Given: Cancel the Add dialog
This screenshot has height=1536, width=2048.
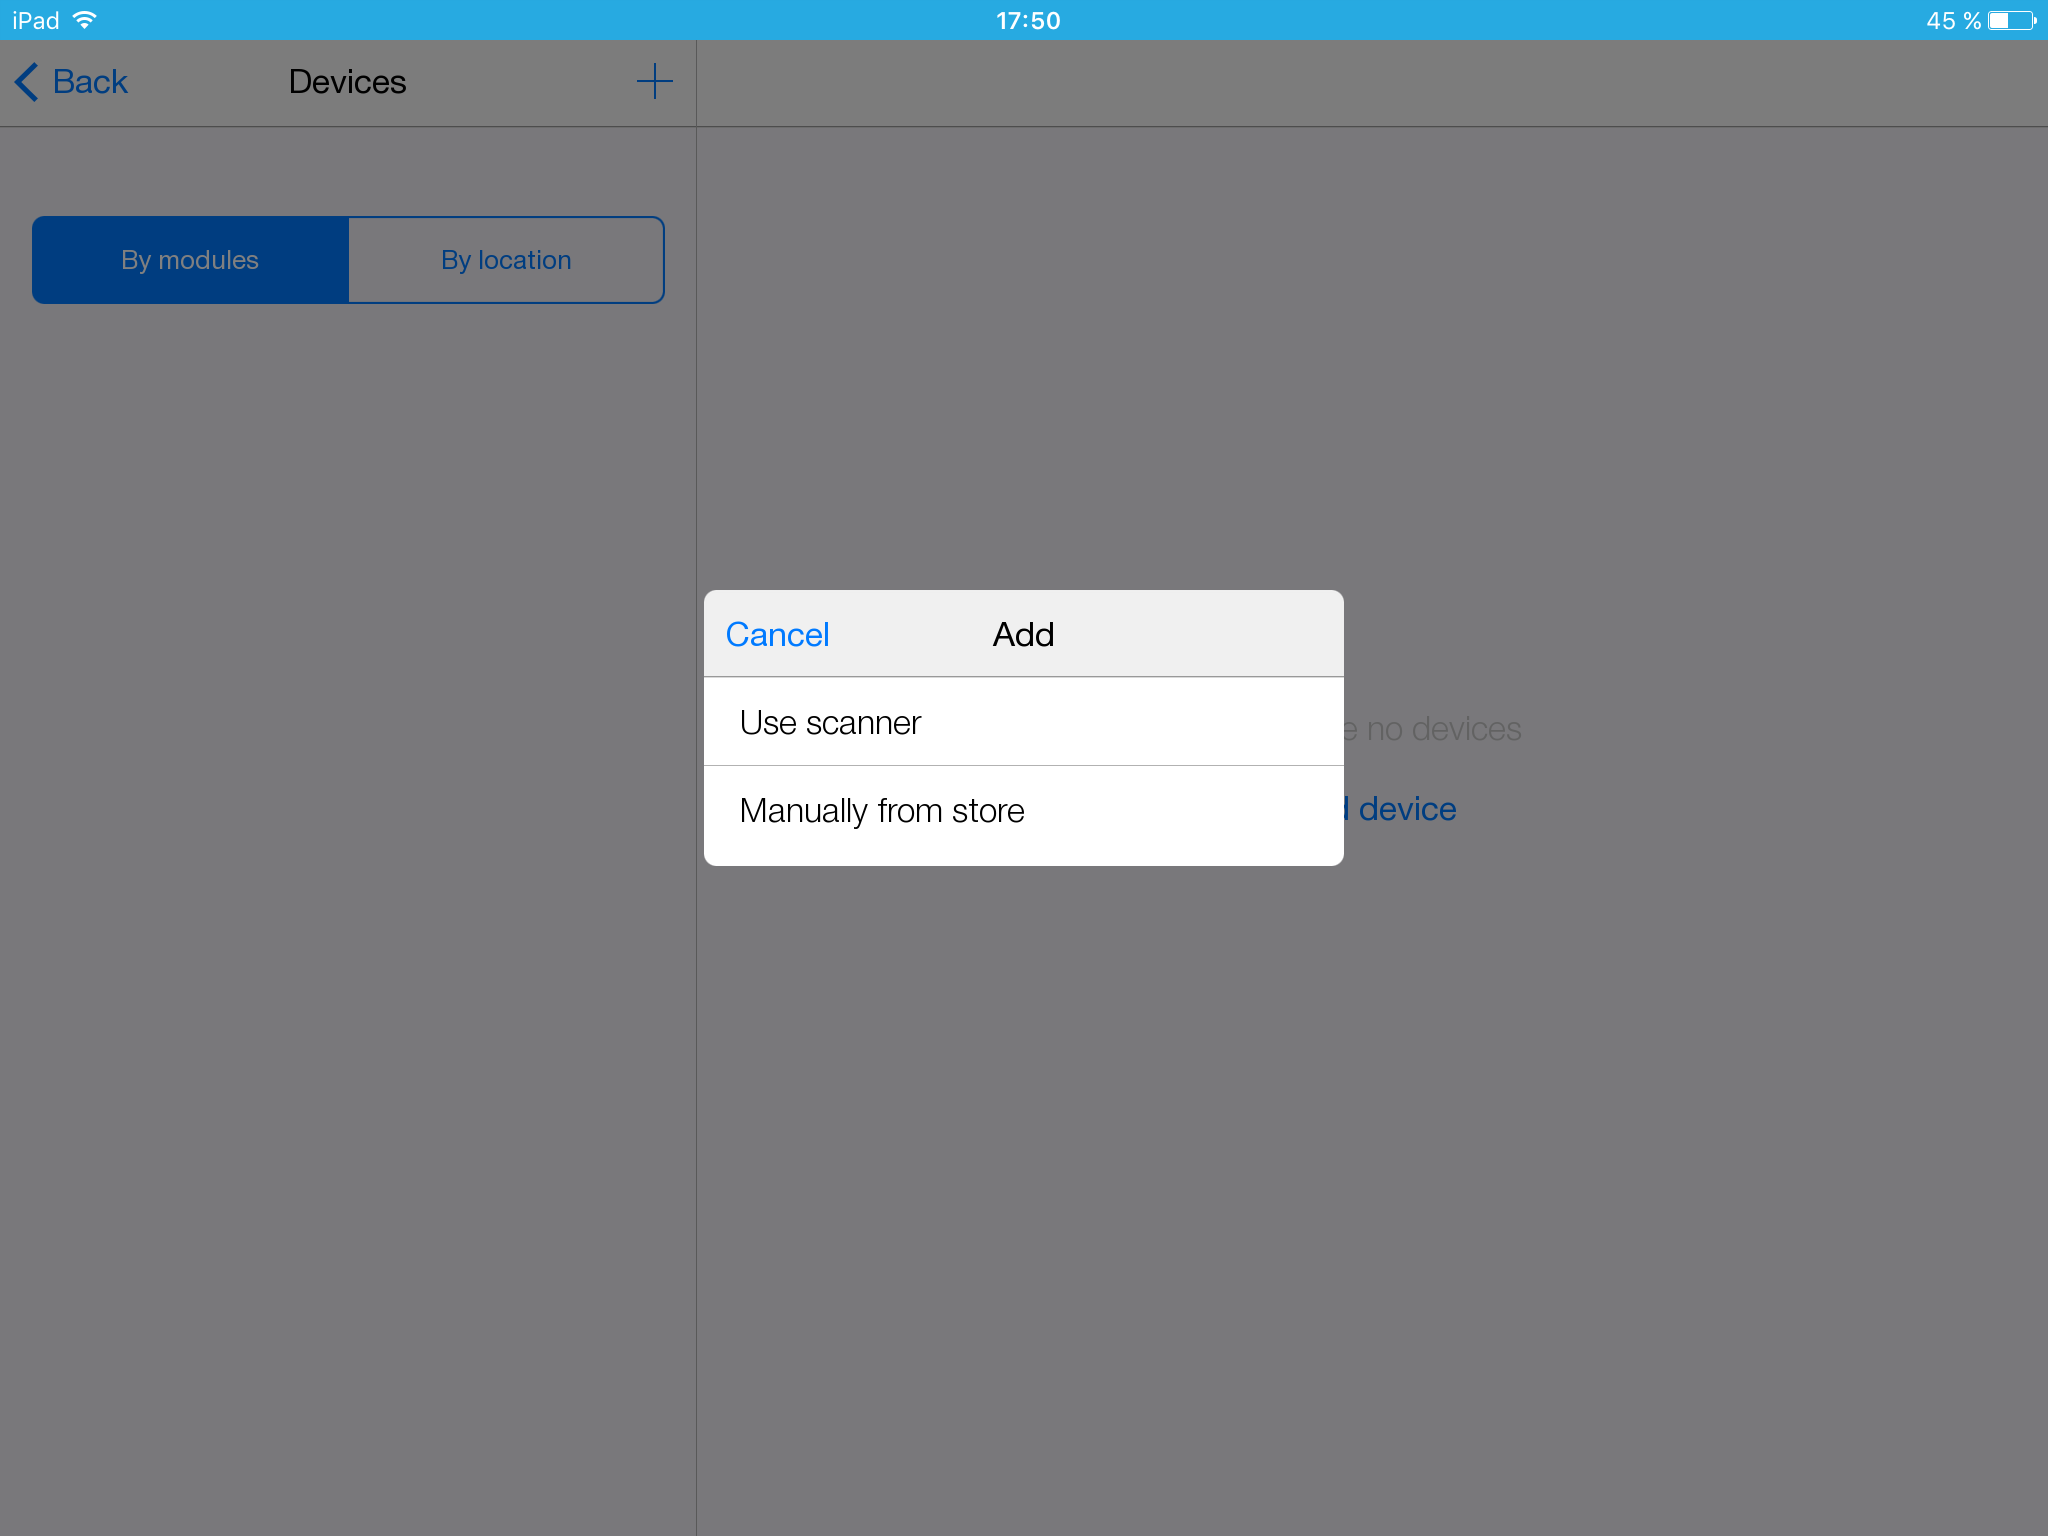Looking at the screenshot, I should pyautogui.click(x=777, y=635).
